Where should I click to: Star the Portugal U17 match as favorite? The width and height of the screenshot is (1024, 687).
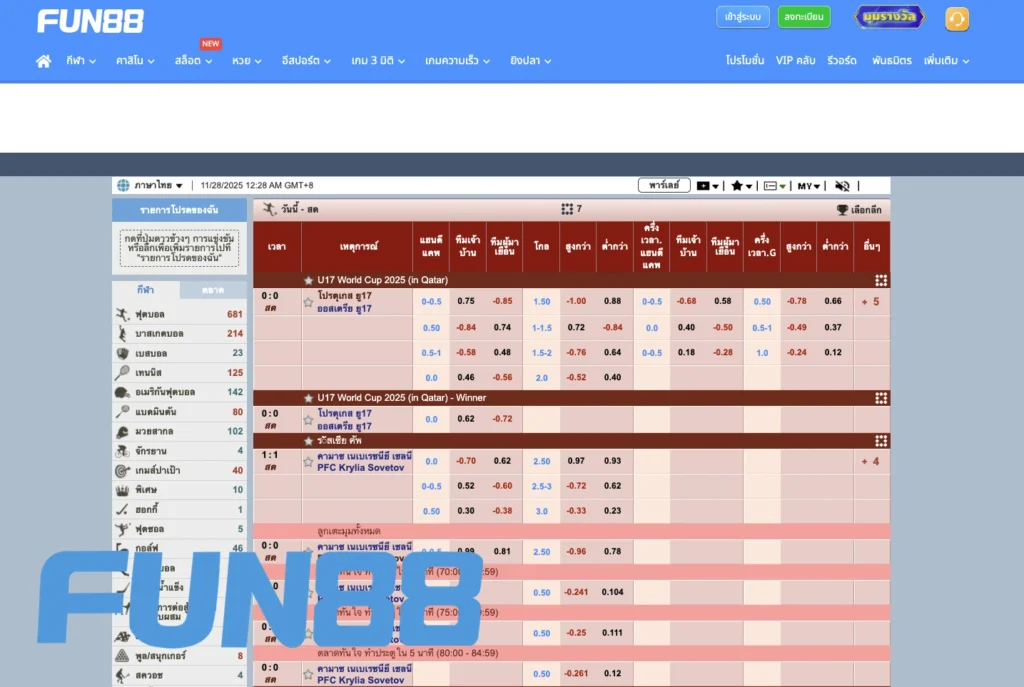click(308, 302)
